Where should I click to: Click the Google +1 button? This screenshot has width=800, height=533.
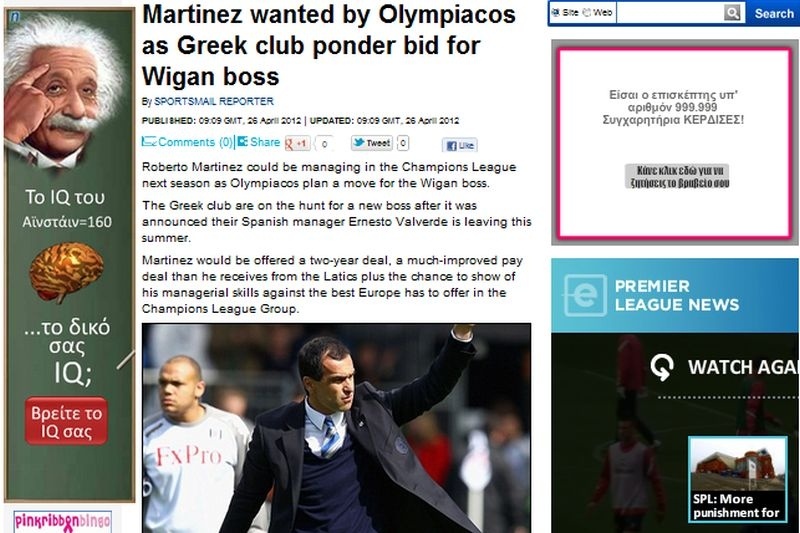(297, 144)
